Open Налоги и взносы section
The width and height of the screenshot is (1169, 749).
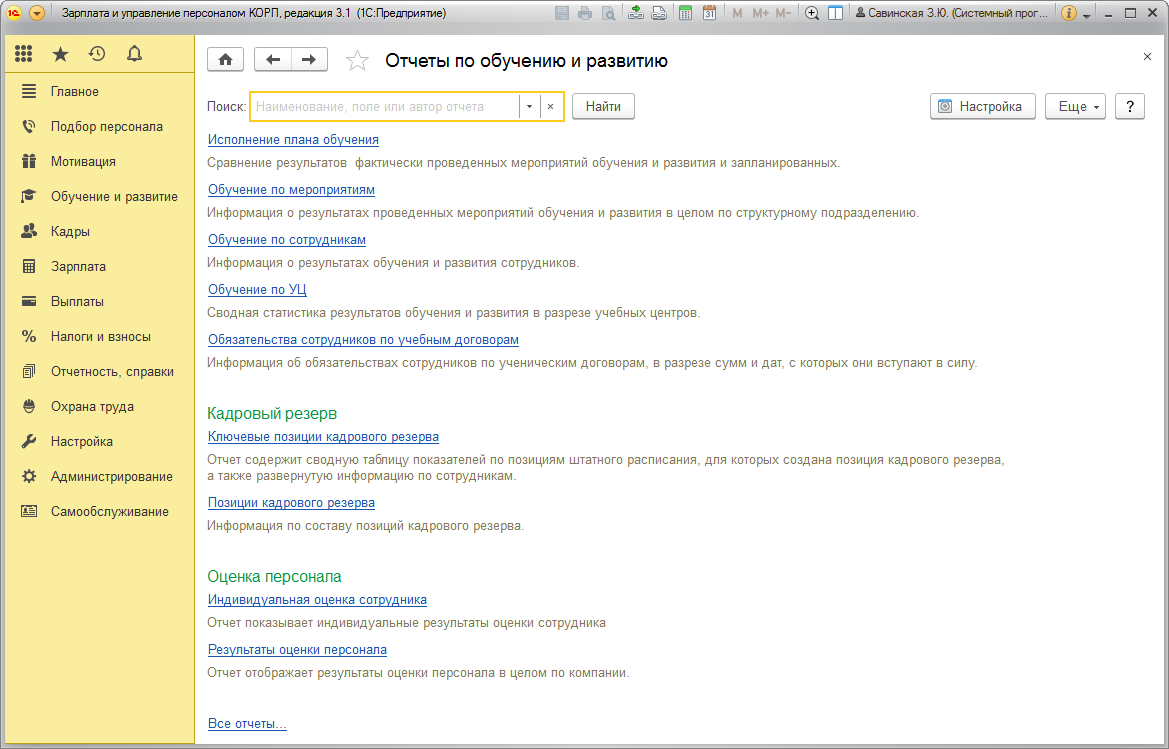pyautogui.click(x=99, y=337)
